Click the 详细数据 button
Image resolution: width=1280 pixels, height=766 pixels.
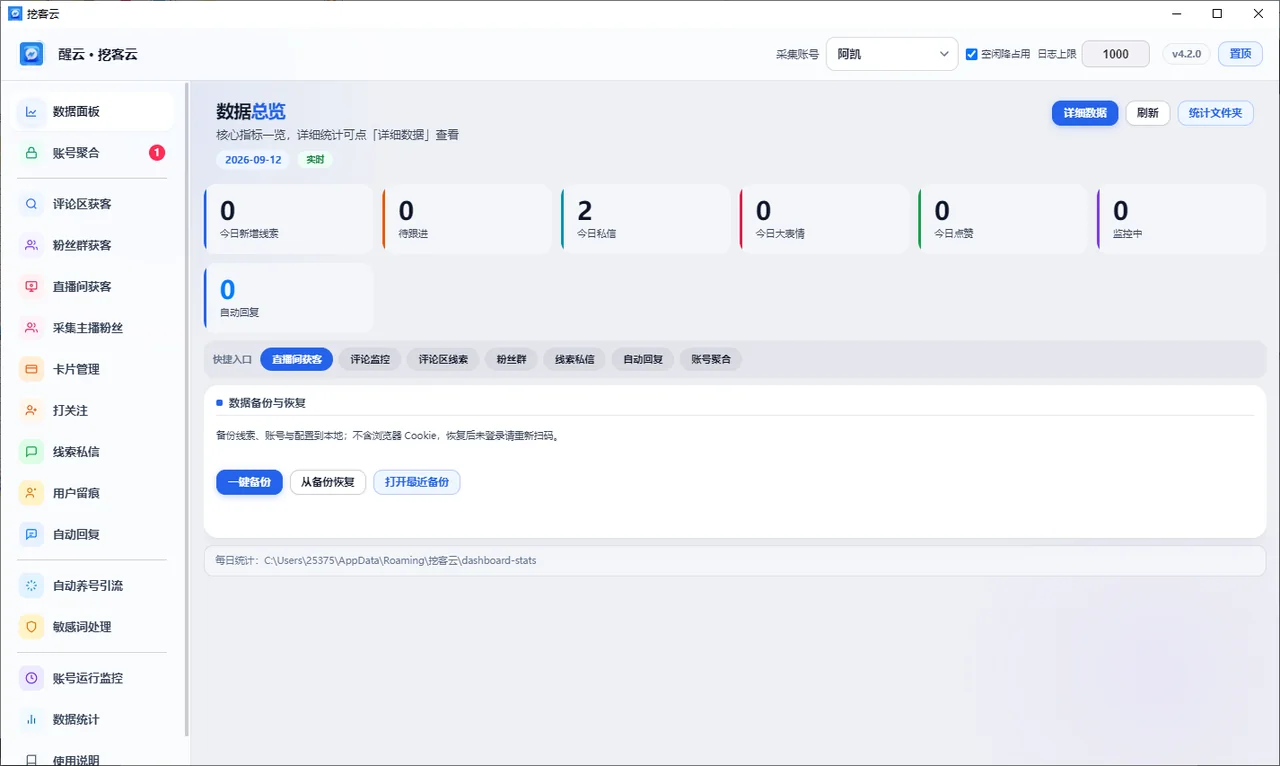tap(1085, 113)
